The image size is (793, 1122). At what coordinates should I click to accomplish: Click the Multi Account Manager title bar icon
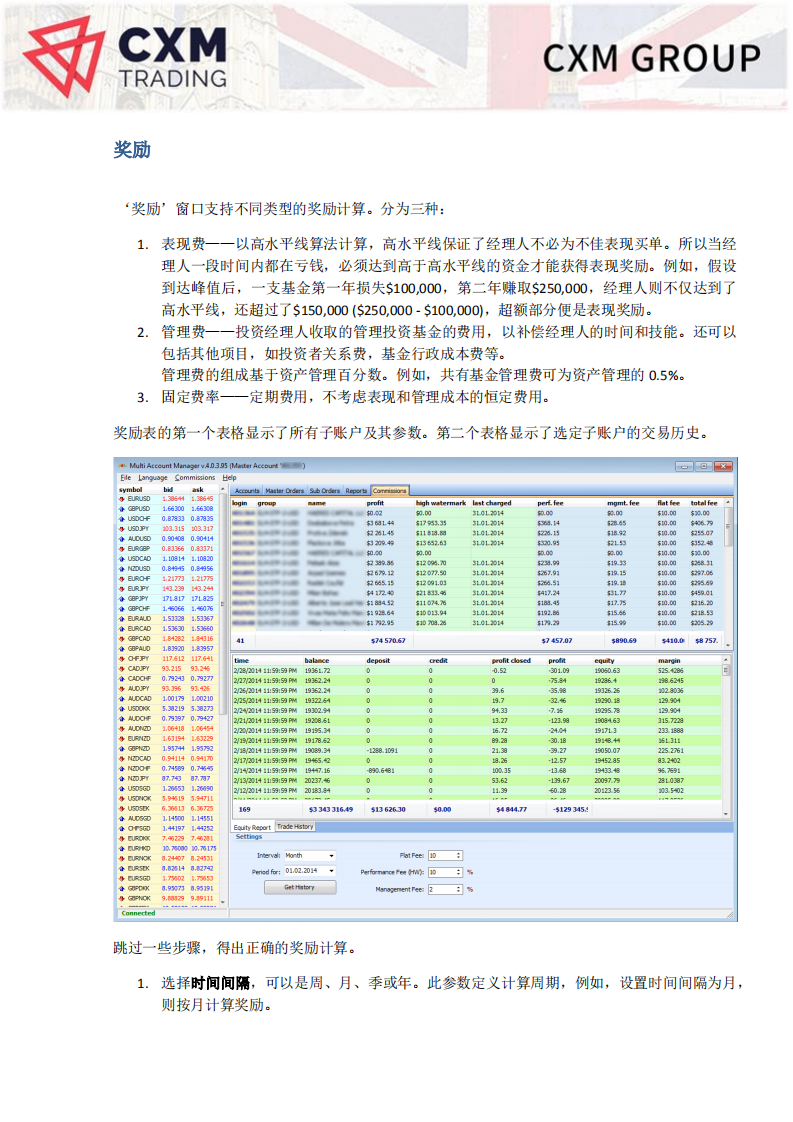[x=122, y=466]
